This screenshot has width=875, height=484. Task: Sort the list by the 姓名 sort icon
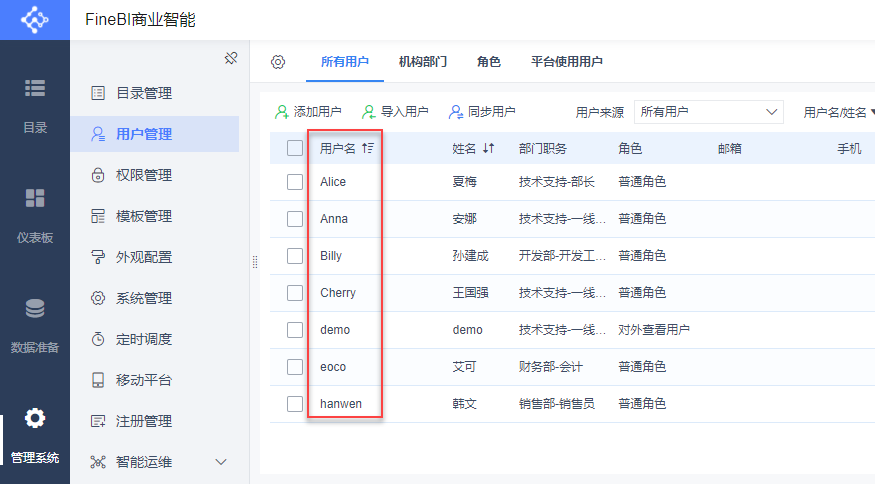click(488, 148)
